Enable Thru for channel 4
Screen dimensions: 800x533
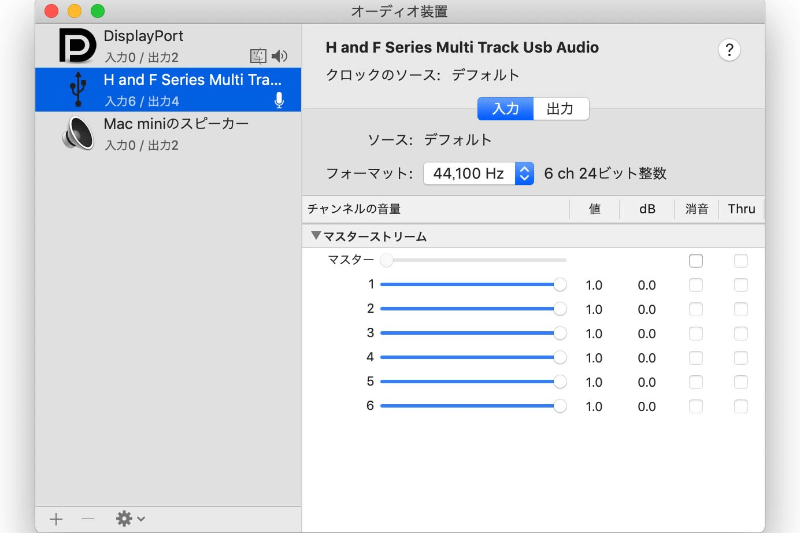coord(741,358)
